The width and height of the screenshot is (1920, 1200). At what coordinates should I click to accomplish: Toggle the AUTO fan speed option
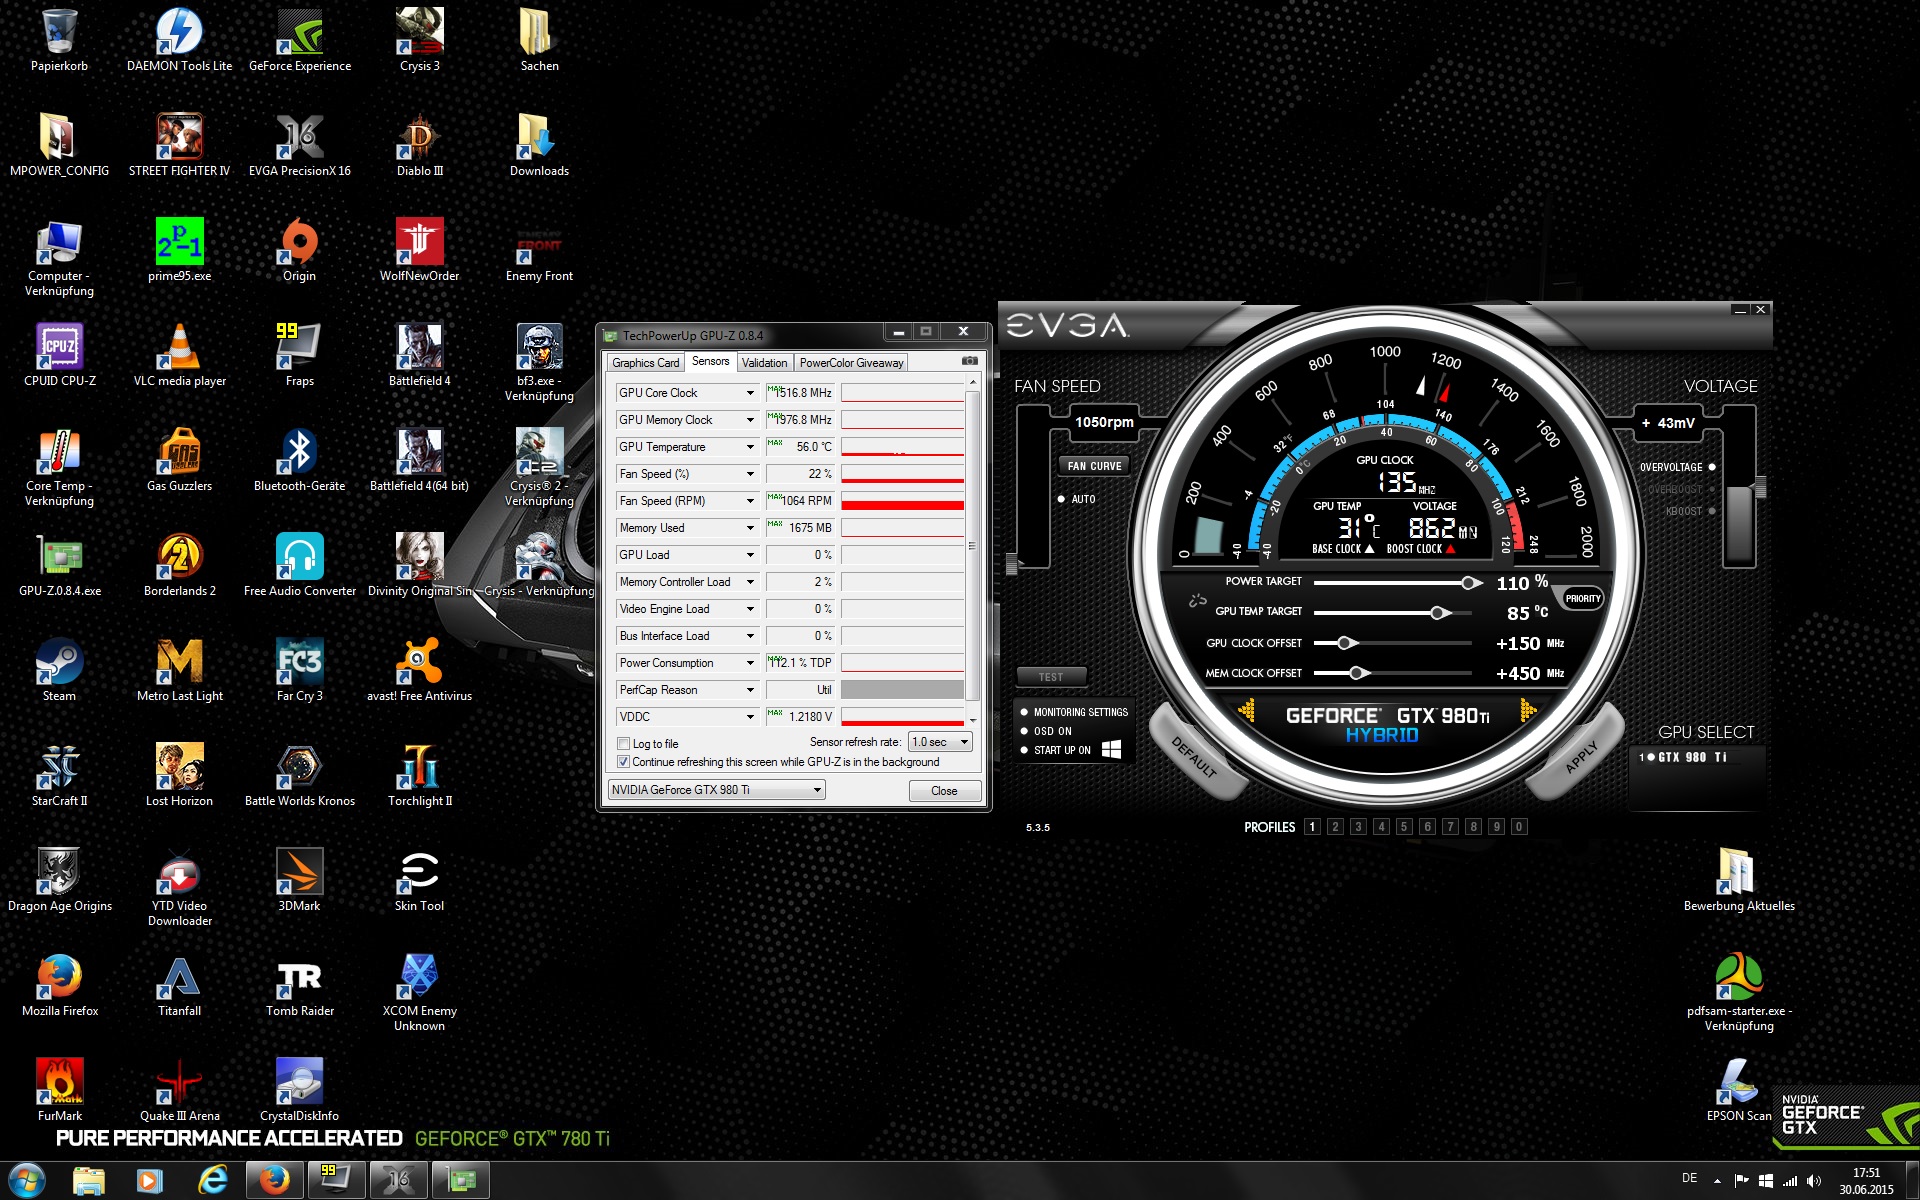click(1061, 499)
